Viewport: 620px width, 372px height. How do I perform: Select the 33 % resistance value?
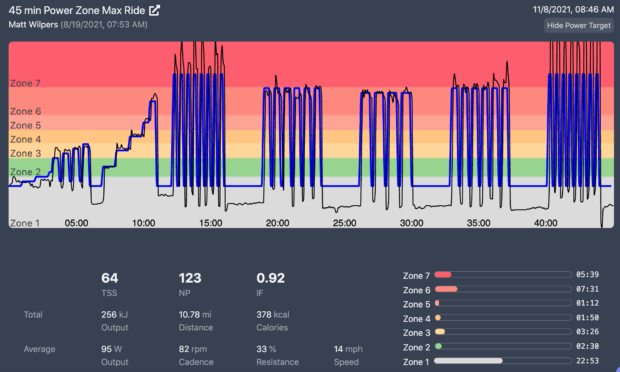(266, 349)
